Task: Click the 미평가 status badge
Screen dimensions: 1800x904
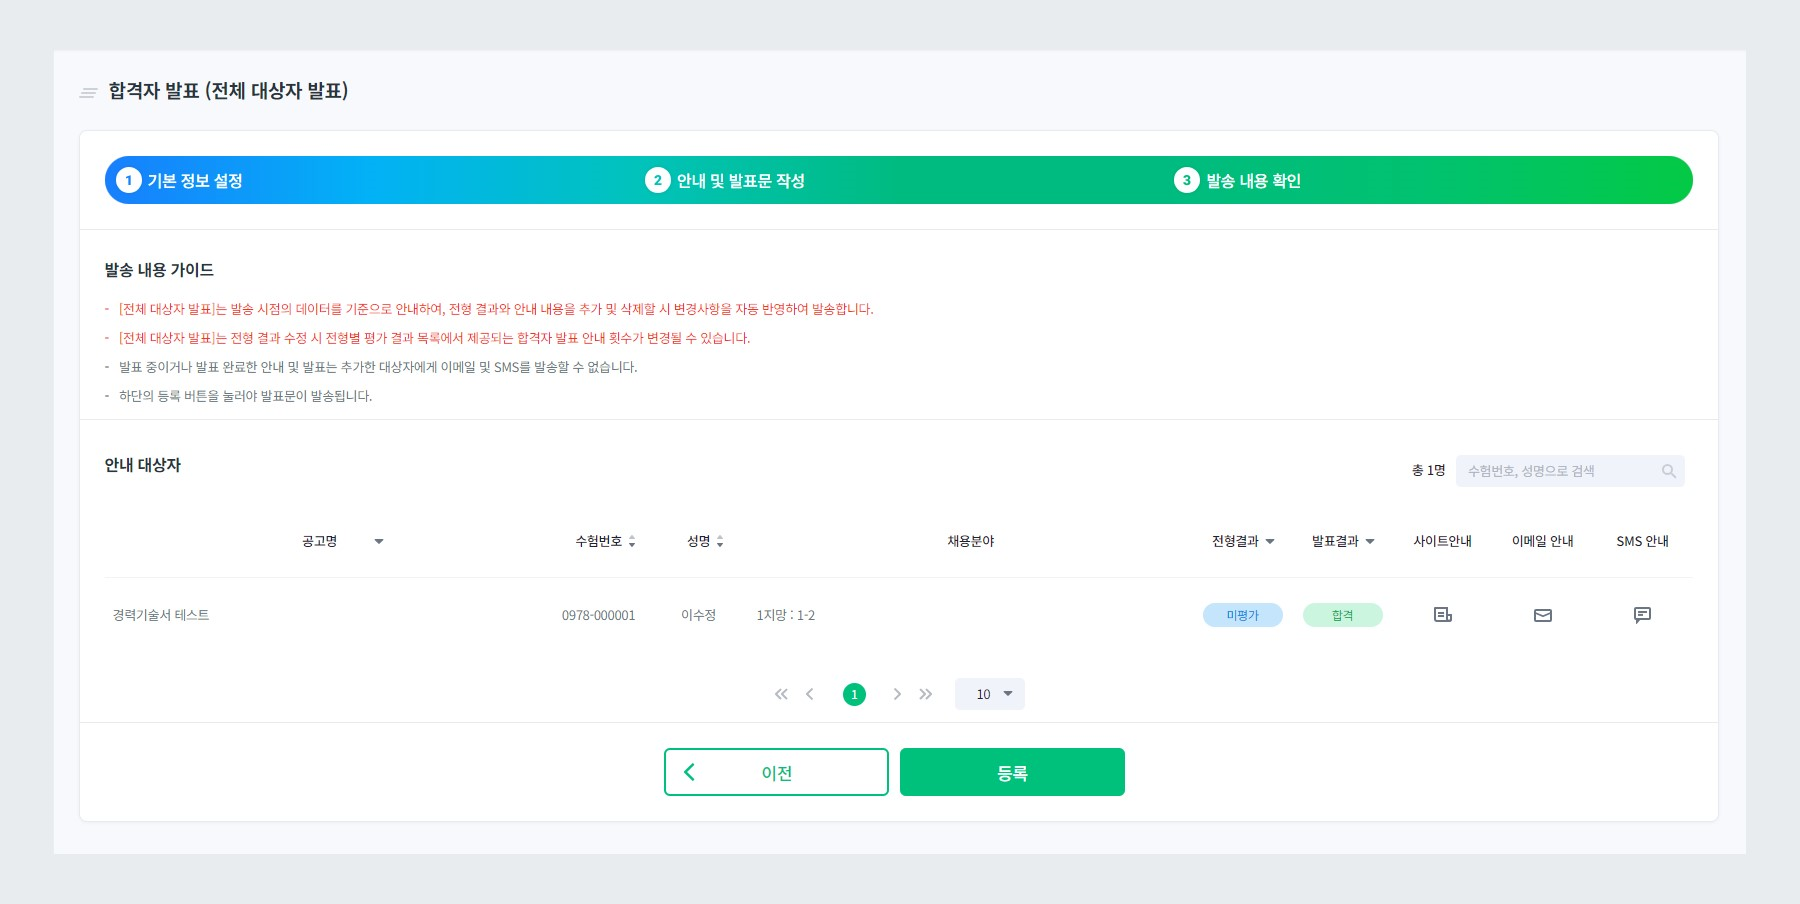Action: coord(1242,615)
